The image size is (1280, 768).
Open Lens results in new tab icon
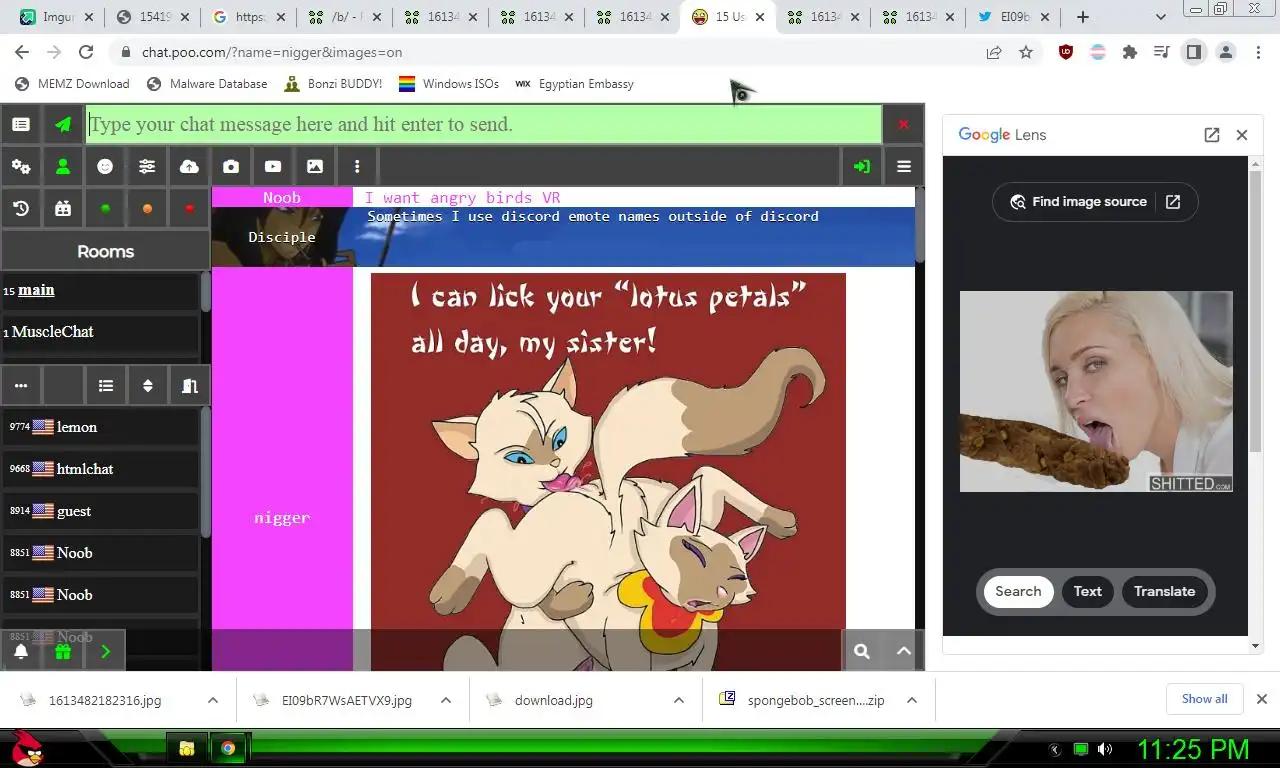coord(1212,135)
